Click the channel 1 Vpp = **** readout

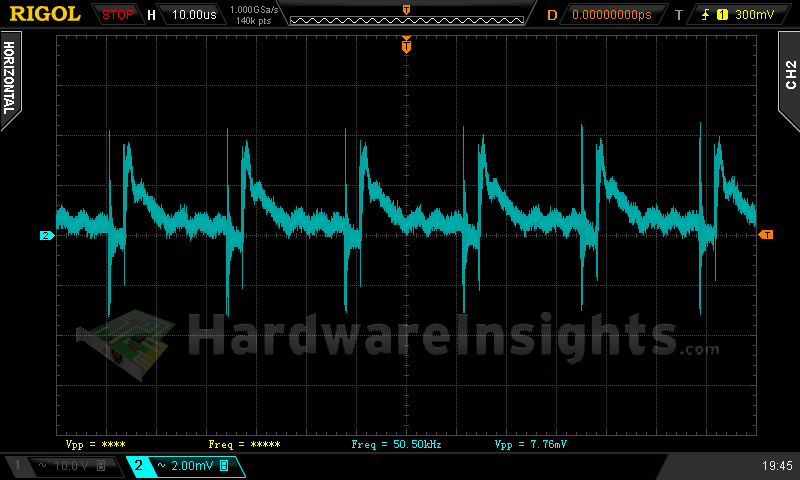coord(96,443)
